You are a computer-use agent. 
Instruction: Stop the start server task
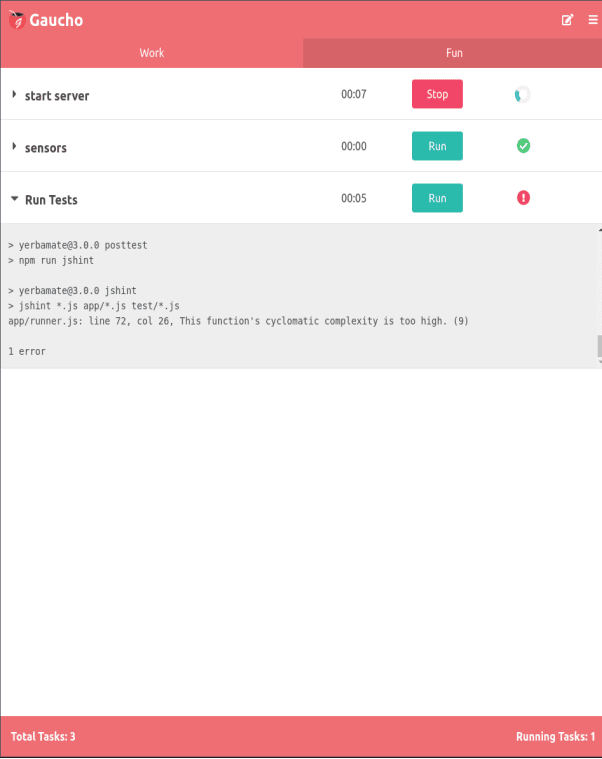tap(437, 94)
